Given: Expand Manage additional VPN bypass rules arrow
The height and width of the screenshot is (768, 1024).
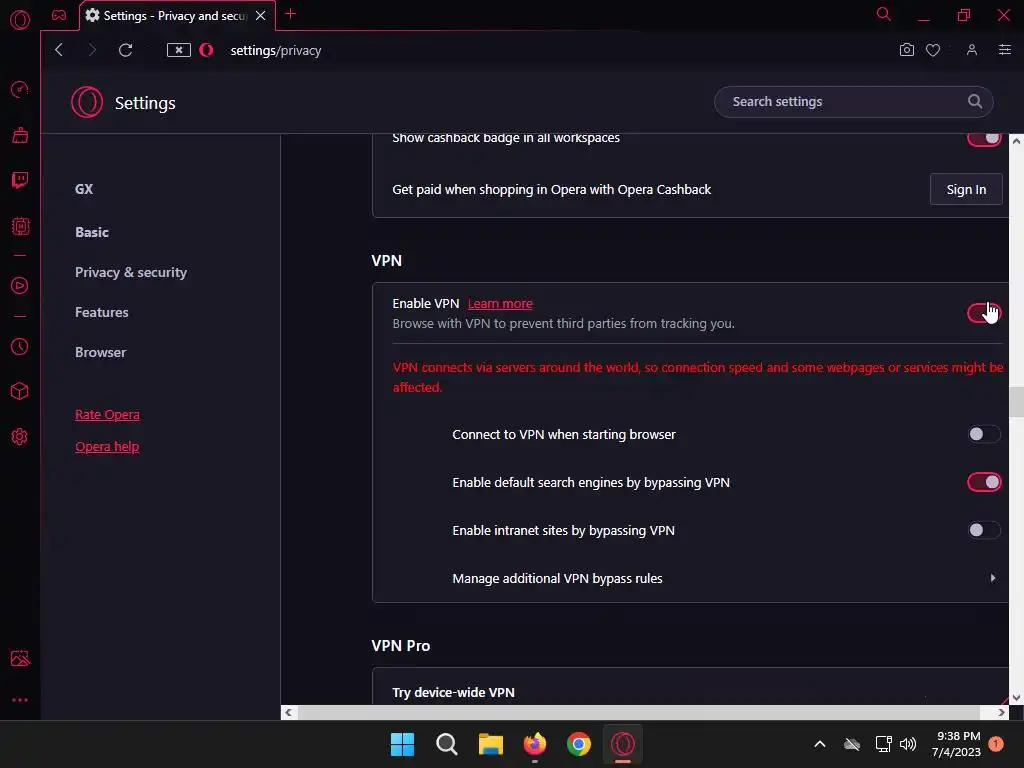Looking at the screenshot, I should 993,578.
